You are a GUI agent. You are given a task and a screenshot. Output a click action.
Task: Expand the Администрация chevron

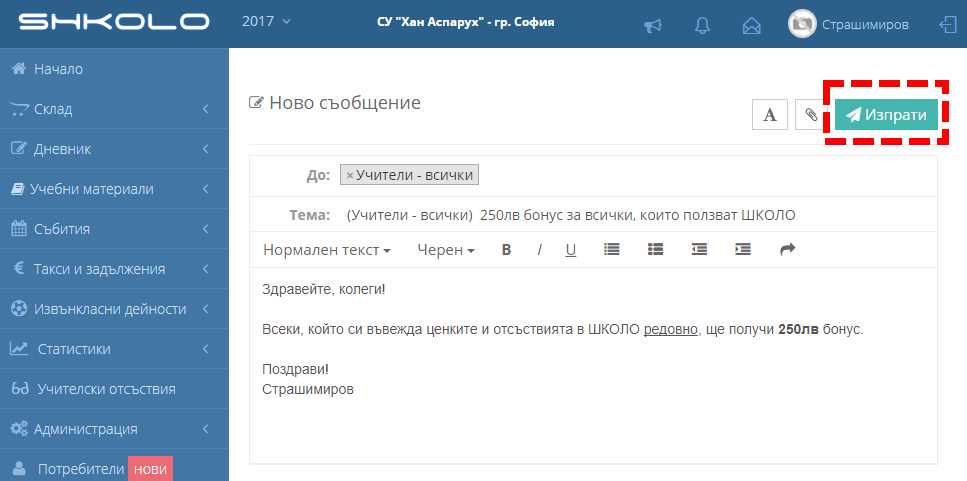205,429
